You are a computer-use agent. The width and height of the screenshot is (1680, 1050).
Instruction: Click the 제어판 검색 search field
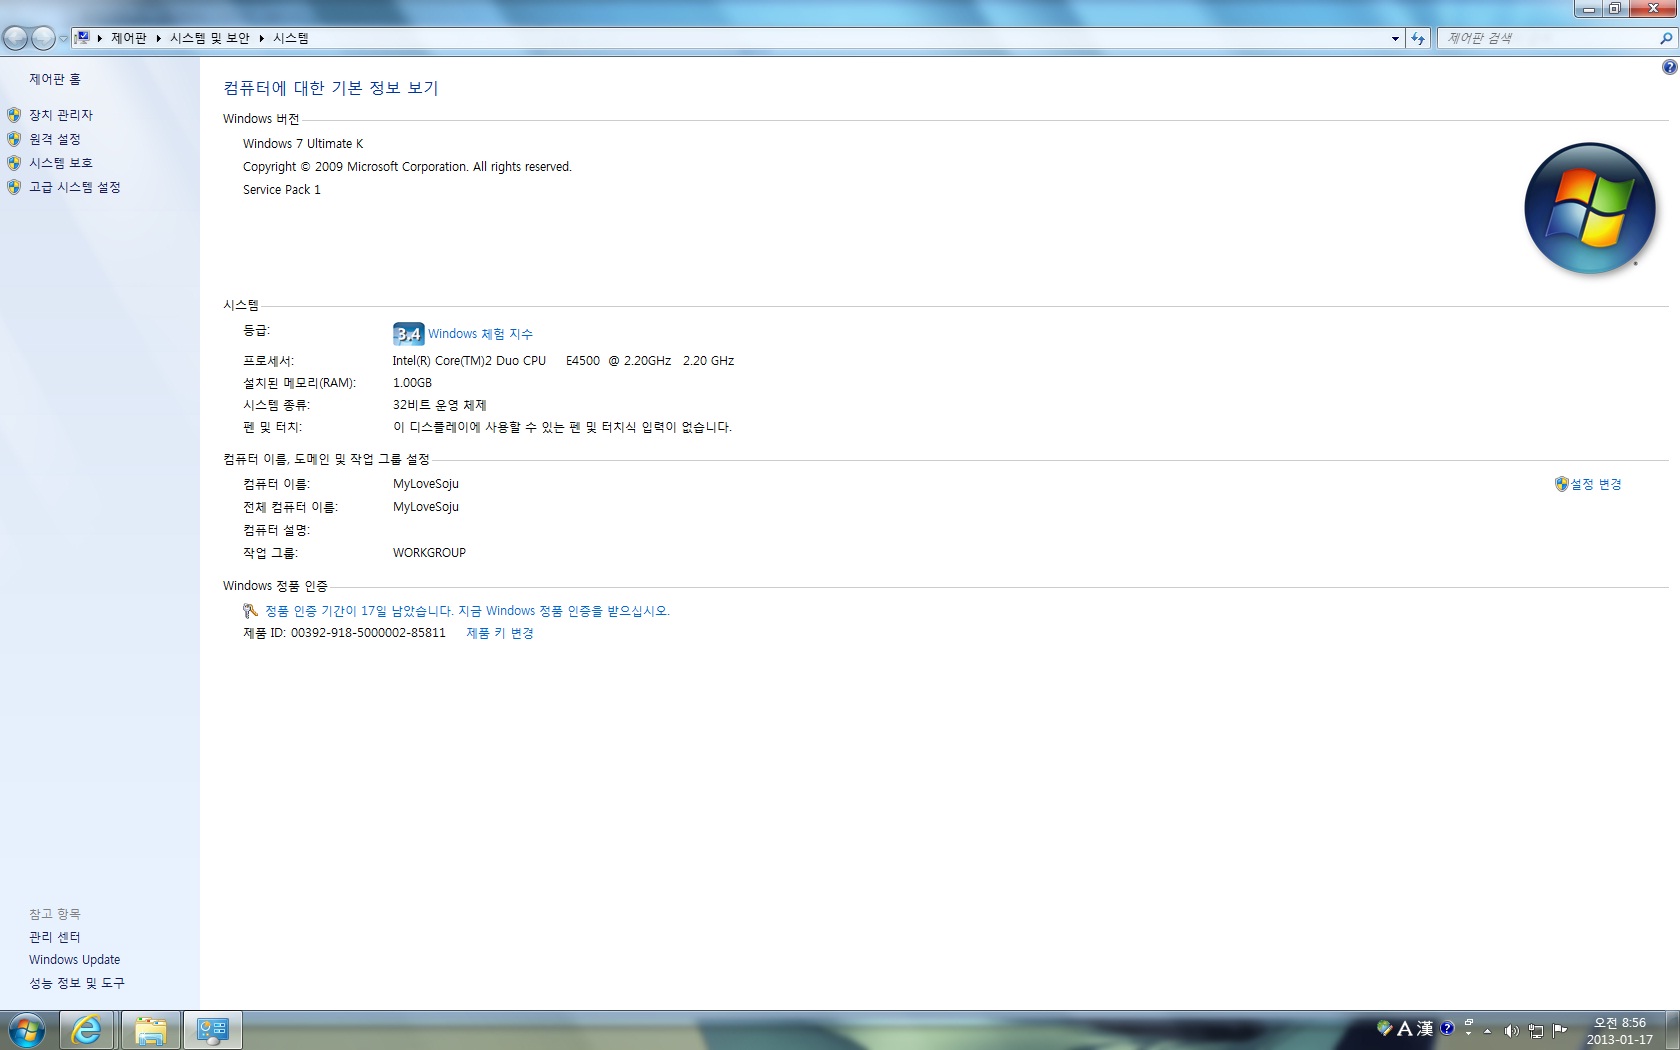point(1545,39)
